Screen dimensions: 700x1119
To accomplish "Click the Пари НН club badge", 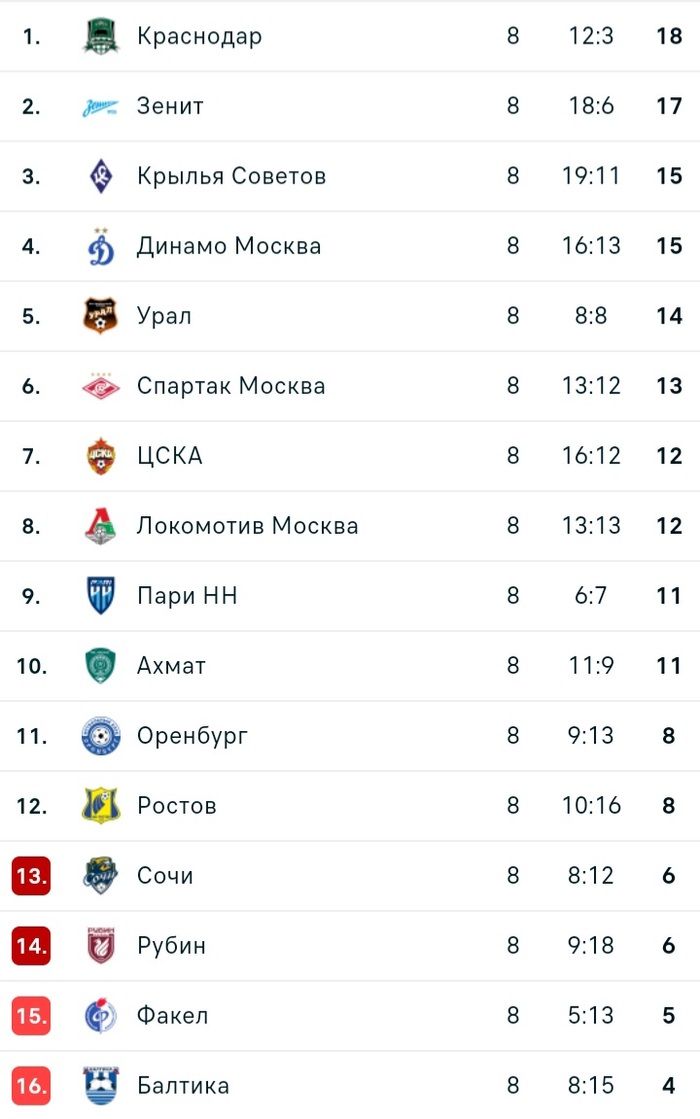I will 100,596.
